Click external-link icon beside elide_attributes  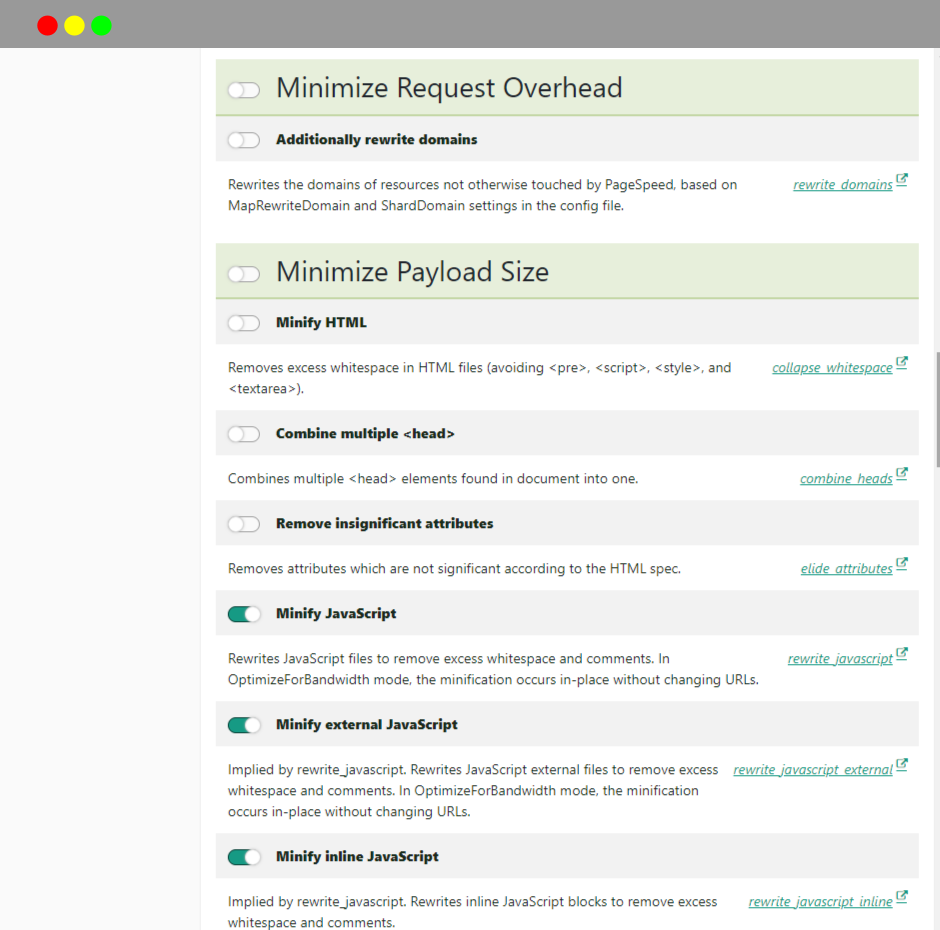[902, 564]
